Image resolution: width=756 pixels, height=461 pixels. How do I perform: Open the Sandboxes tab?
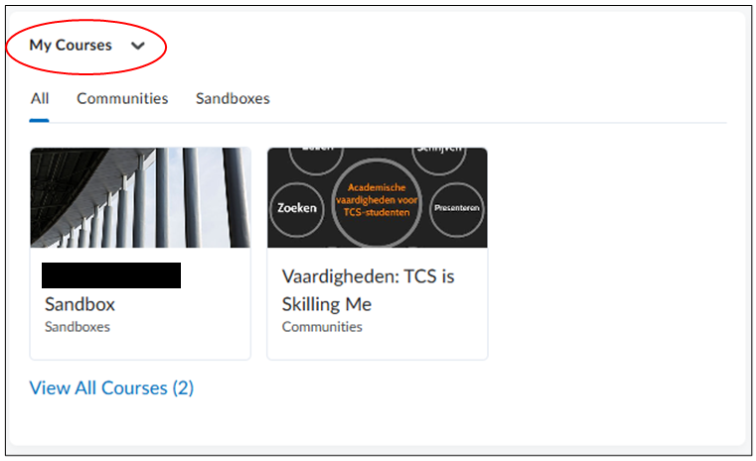pos(232,98)
